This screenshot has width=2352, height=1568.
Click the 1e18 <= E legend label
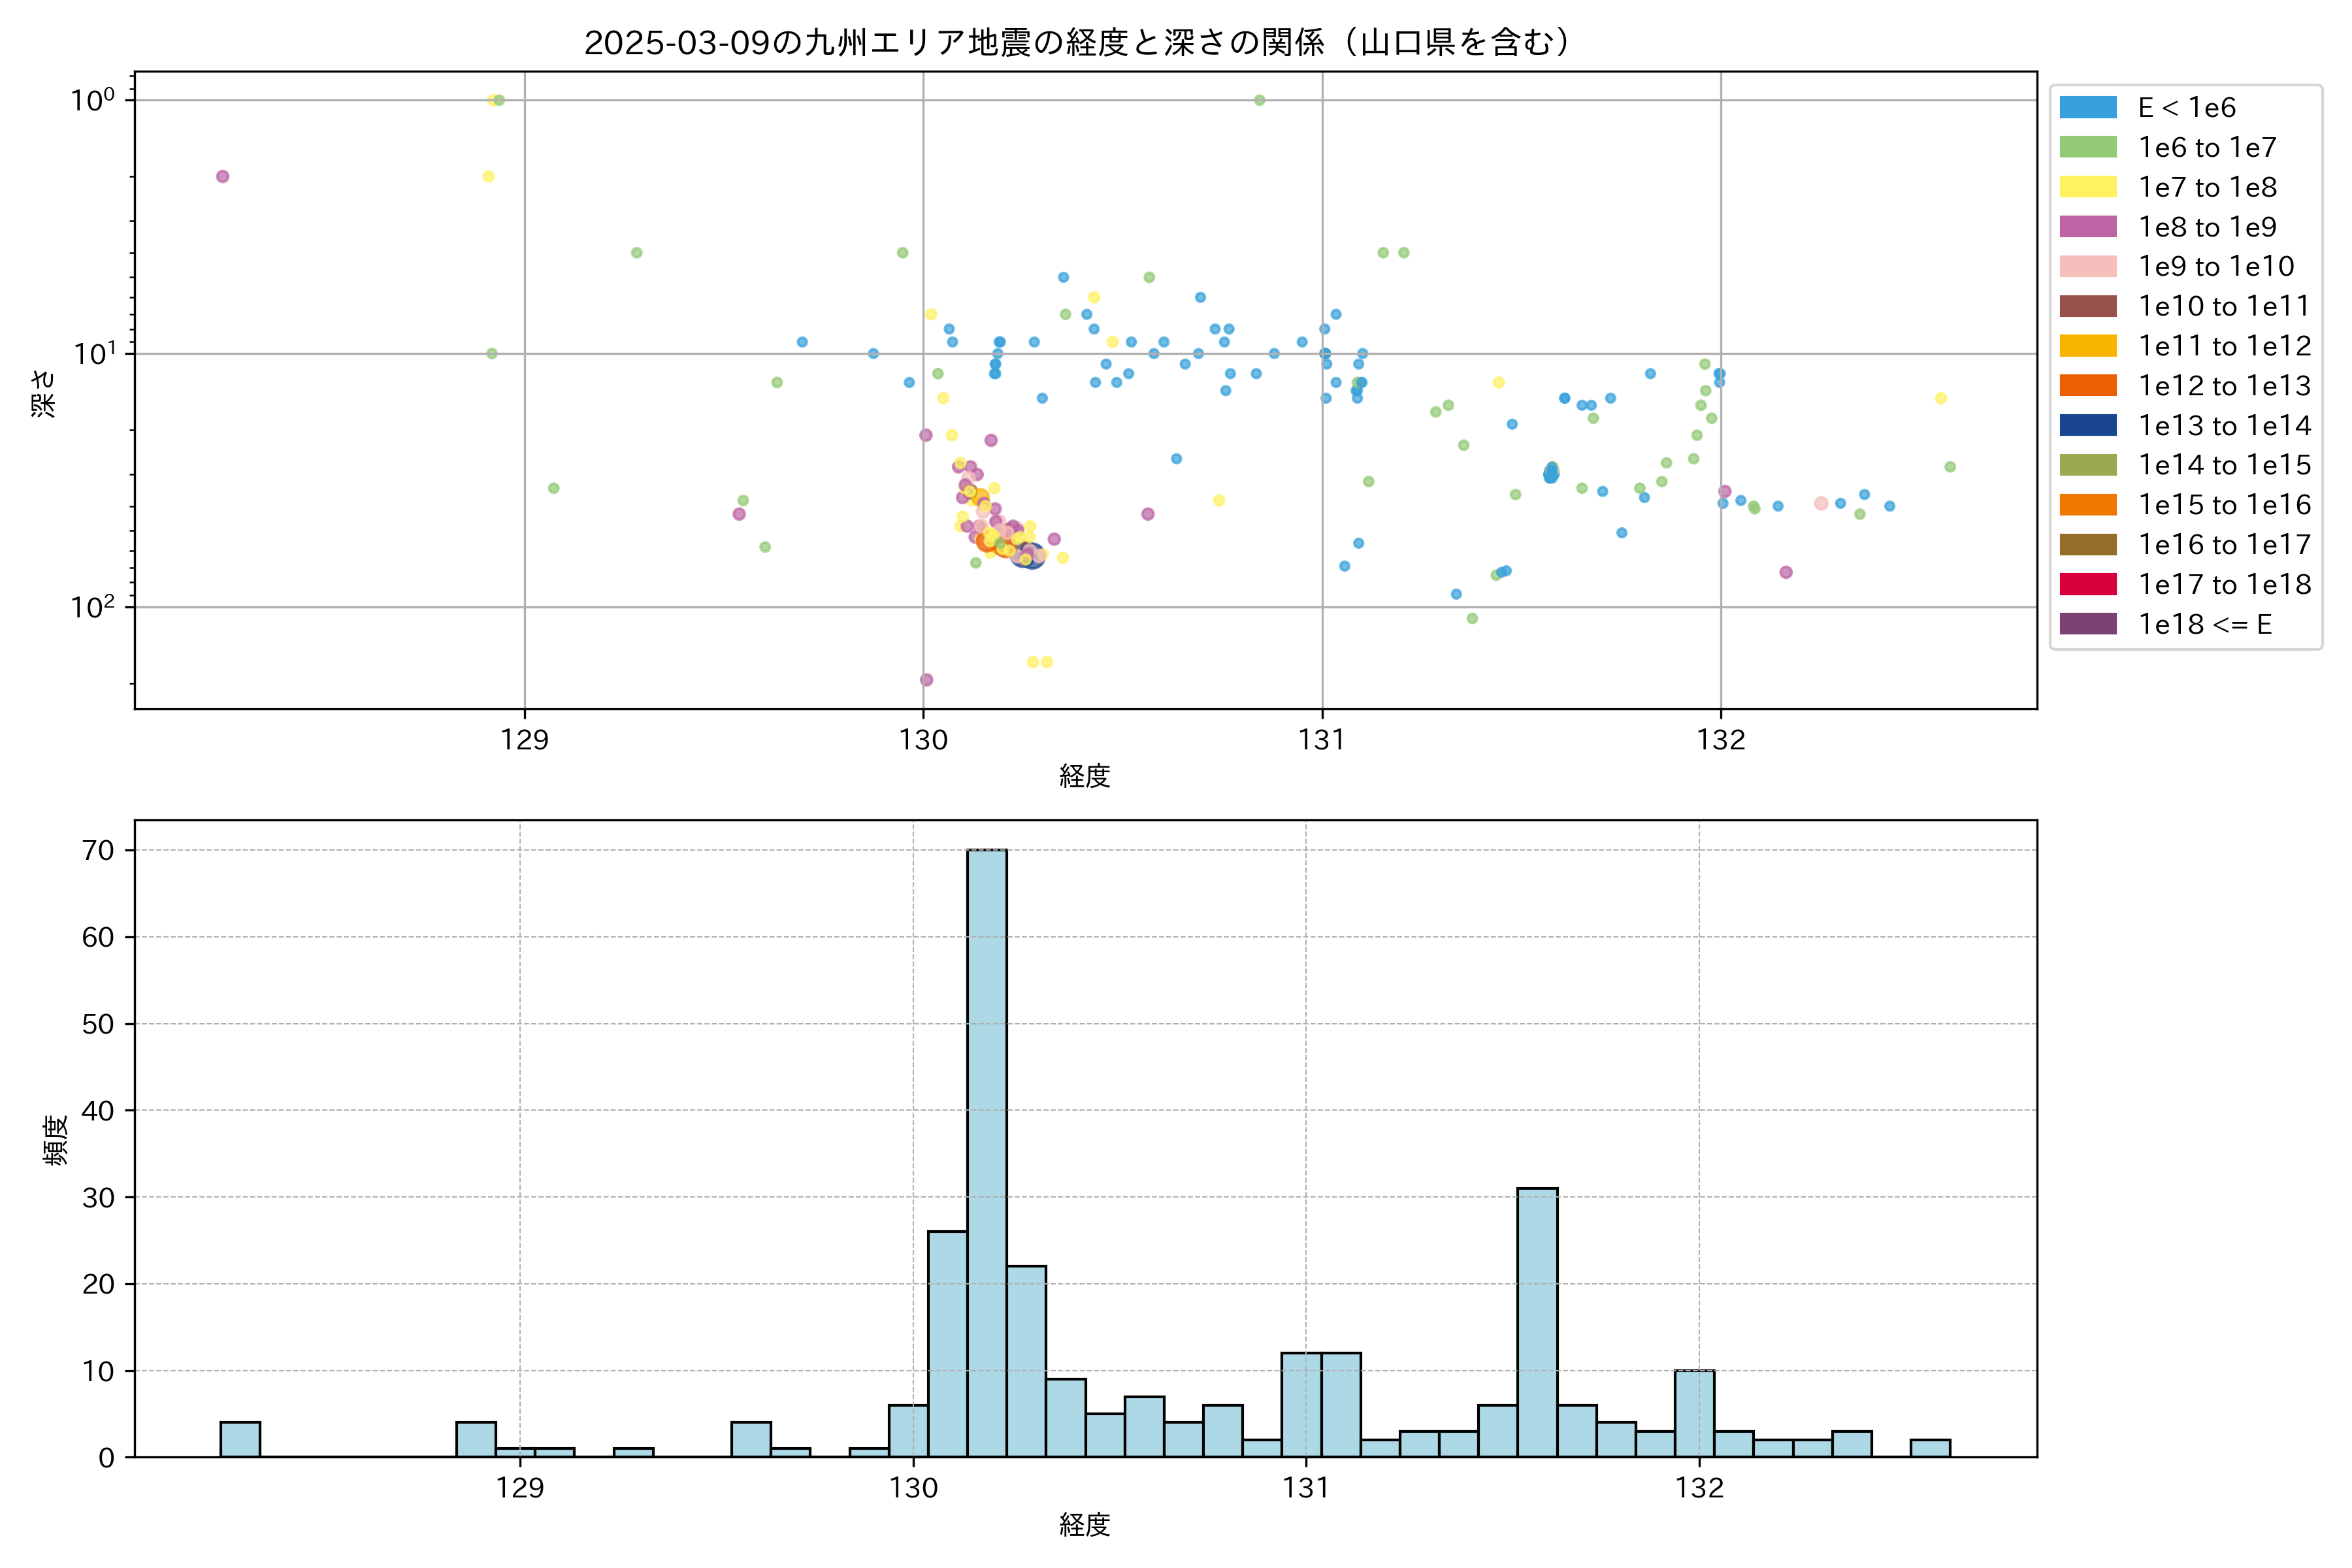pos(2204,624)
